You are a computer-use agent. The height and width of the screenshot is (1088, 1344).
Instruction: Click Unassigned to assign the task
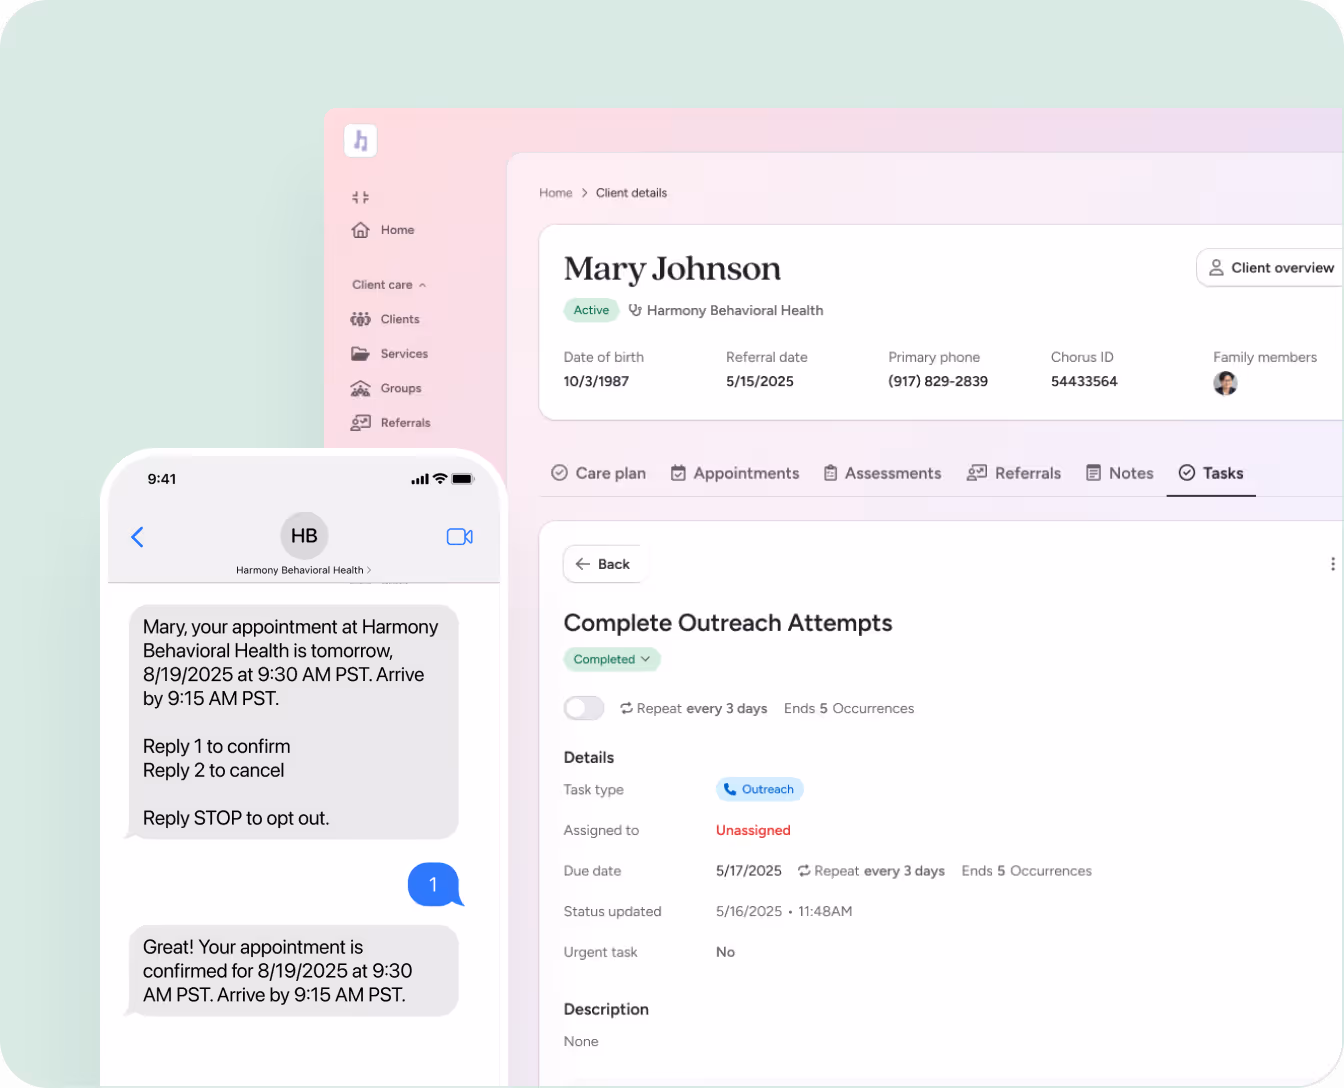pos(752,830)
